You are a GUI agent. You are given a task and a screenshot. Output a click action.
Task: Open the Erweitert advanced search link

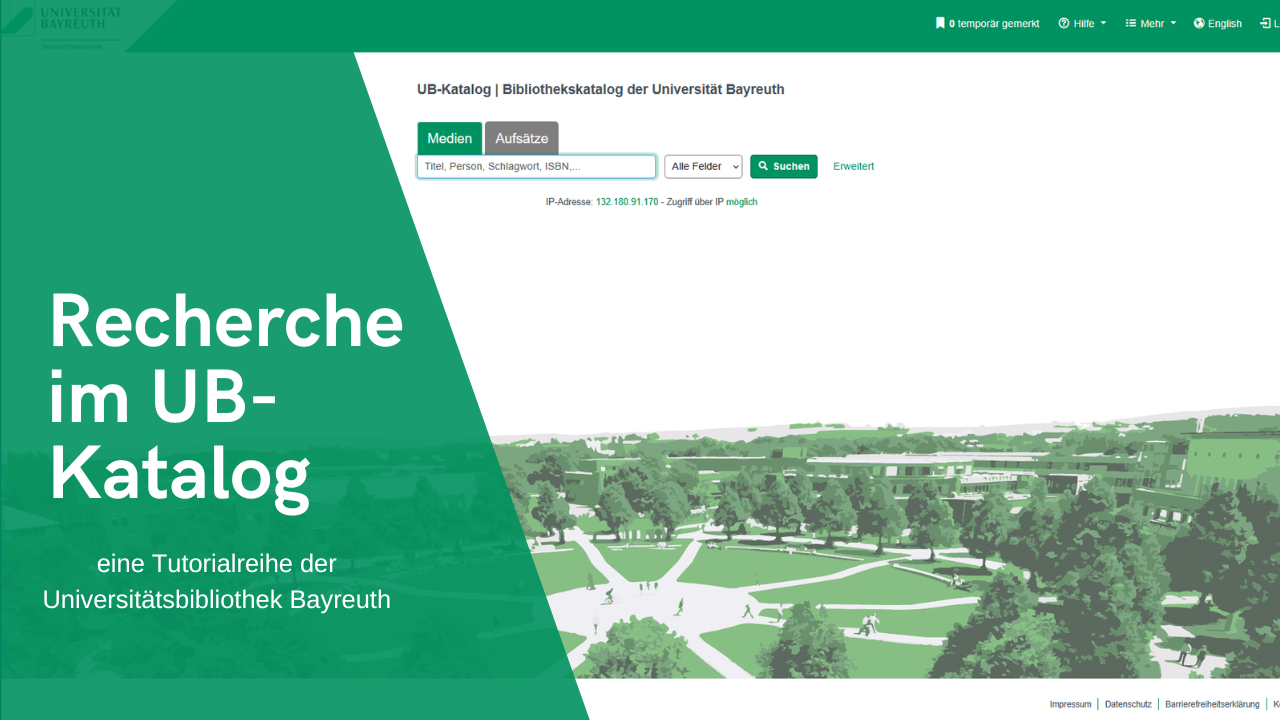[x=853, y=166]
